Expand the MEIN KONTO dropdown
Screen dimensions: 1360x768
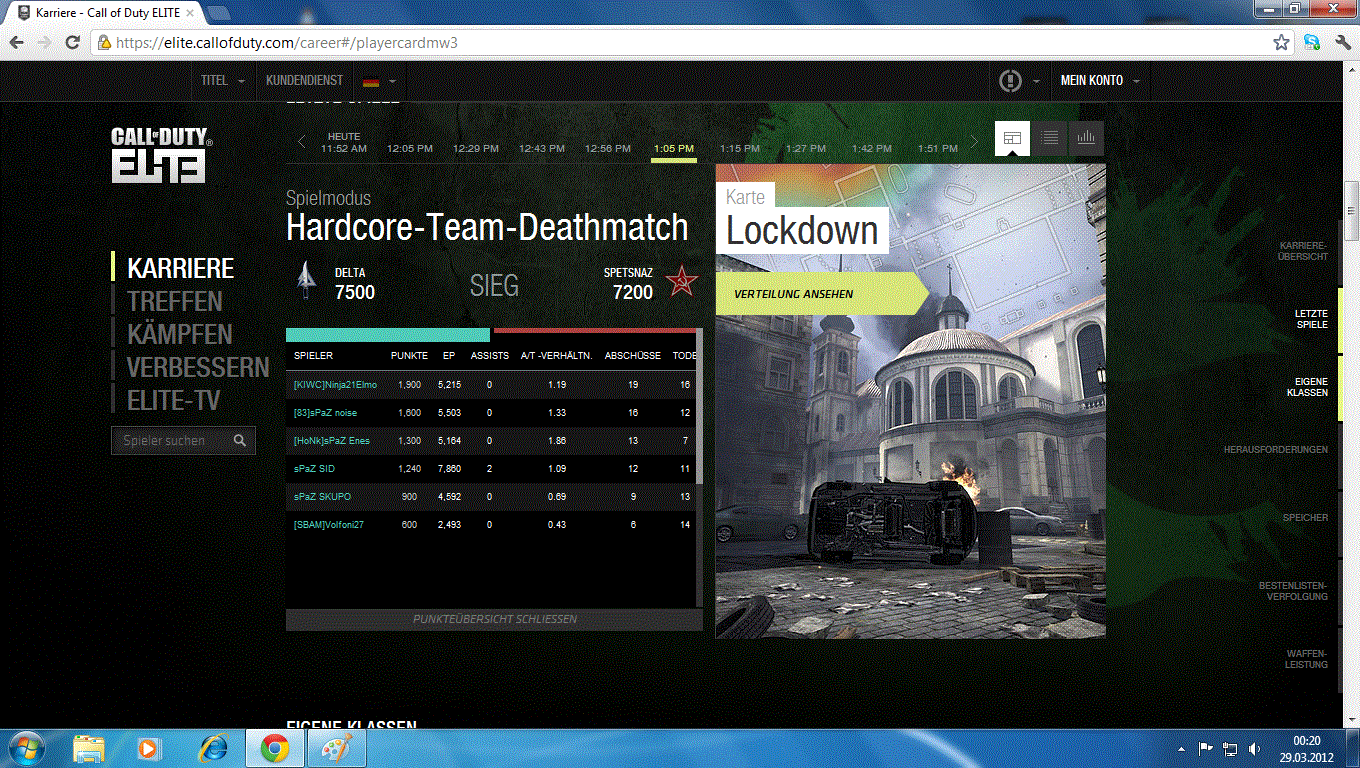coord(1099,81)
